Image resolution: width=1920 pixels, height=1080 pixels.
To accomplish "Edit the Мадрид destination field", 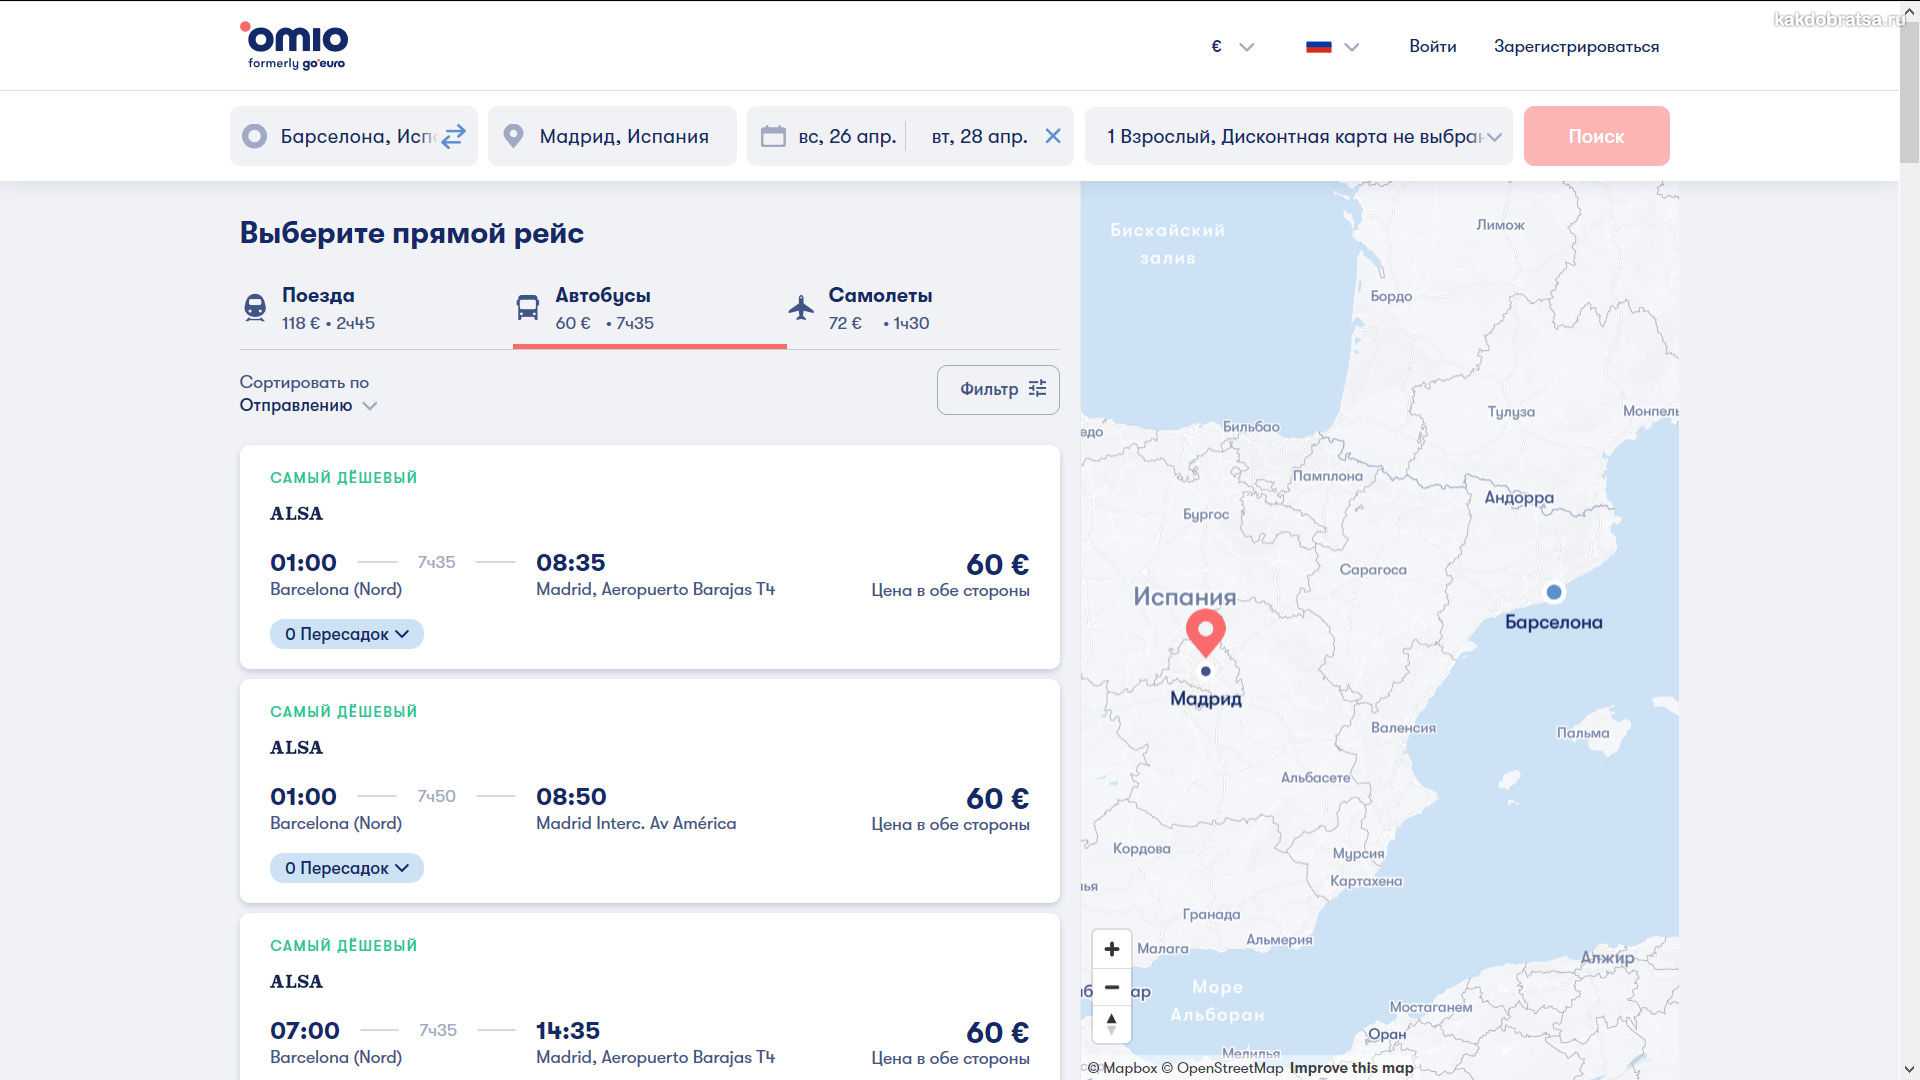I will coord(612,136).
